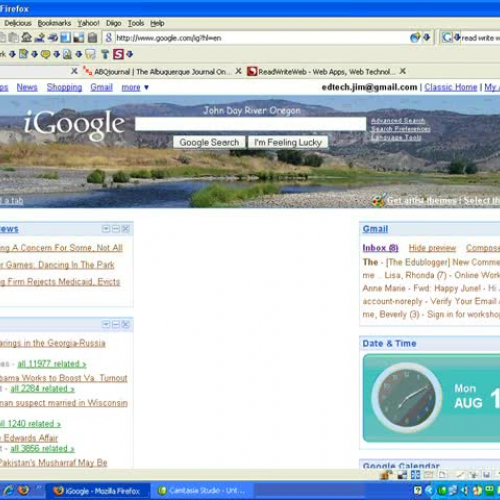
Task: Click the picture thumbnail icon beside the sidebar icon
Action: (79, 37)
